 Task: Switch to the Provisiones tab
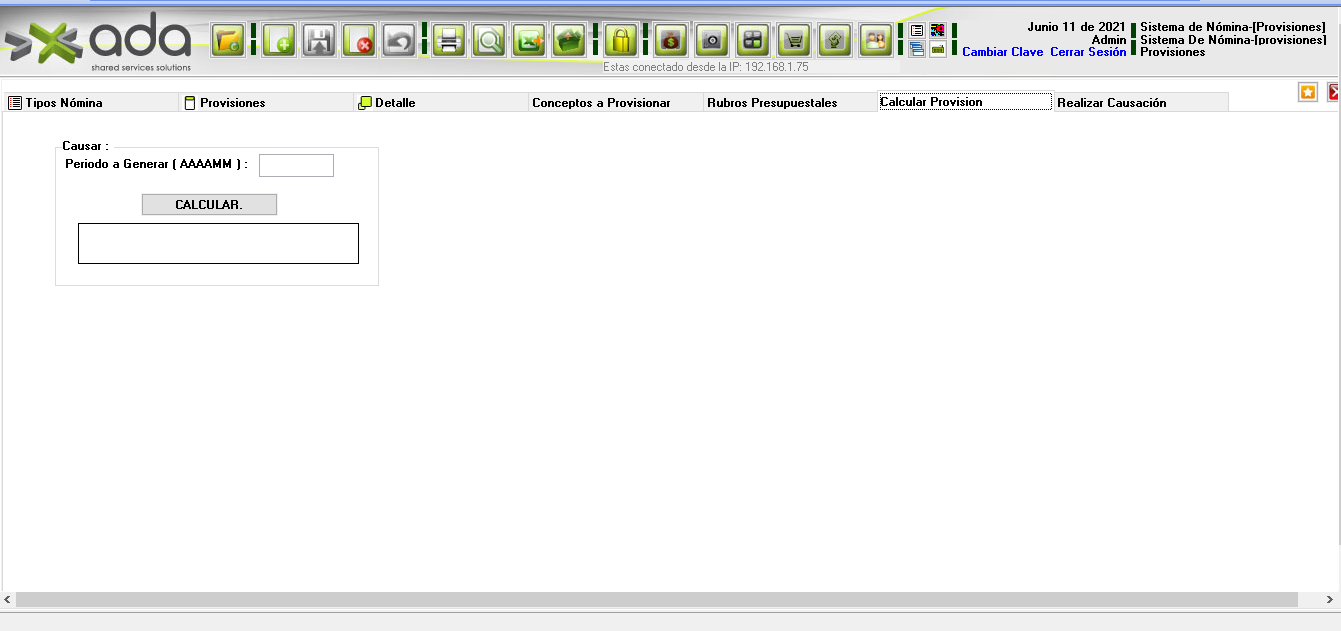pos(267,102)
